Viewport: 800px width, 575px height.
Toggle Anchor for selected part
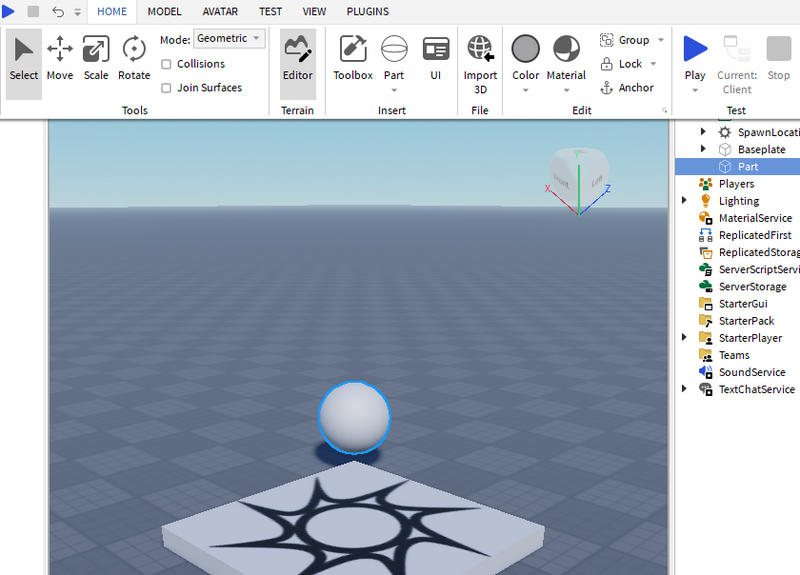click(x=627, y=88)
